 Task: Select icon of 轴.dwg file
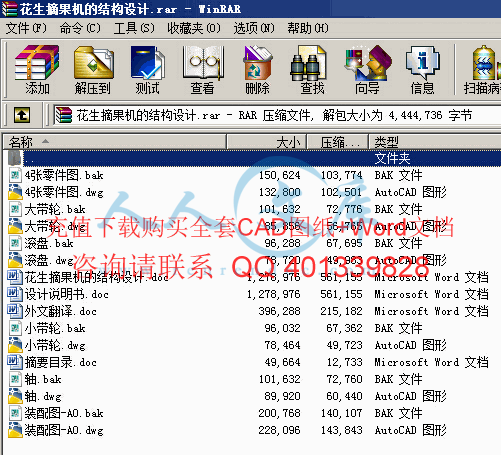click(x=15, y=396)
